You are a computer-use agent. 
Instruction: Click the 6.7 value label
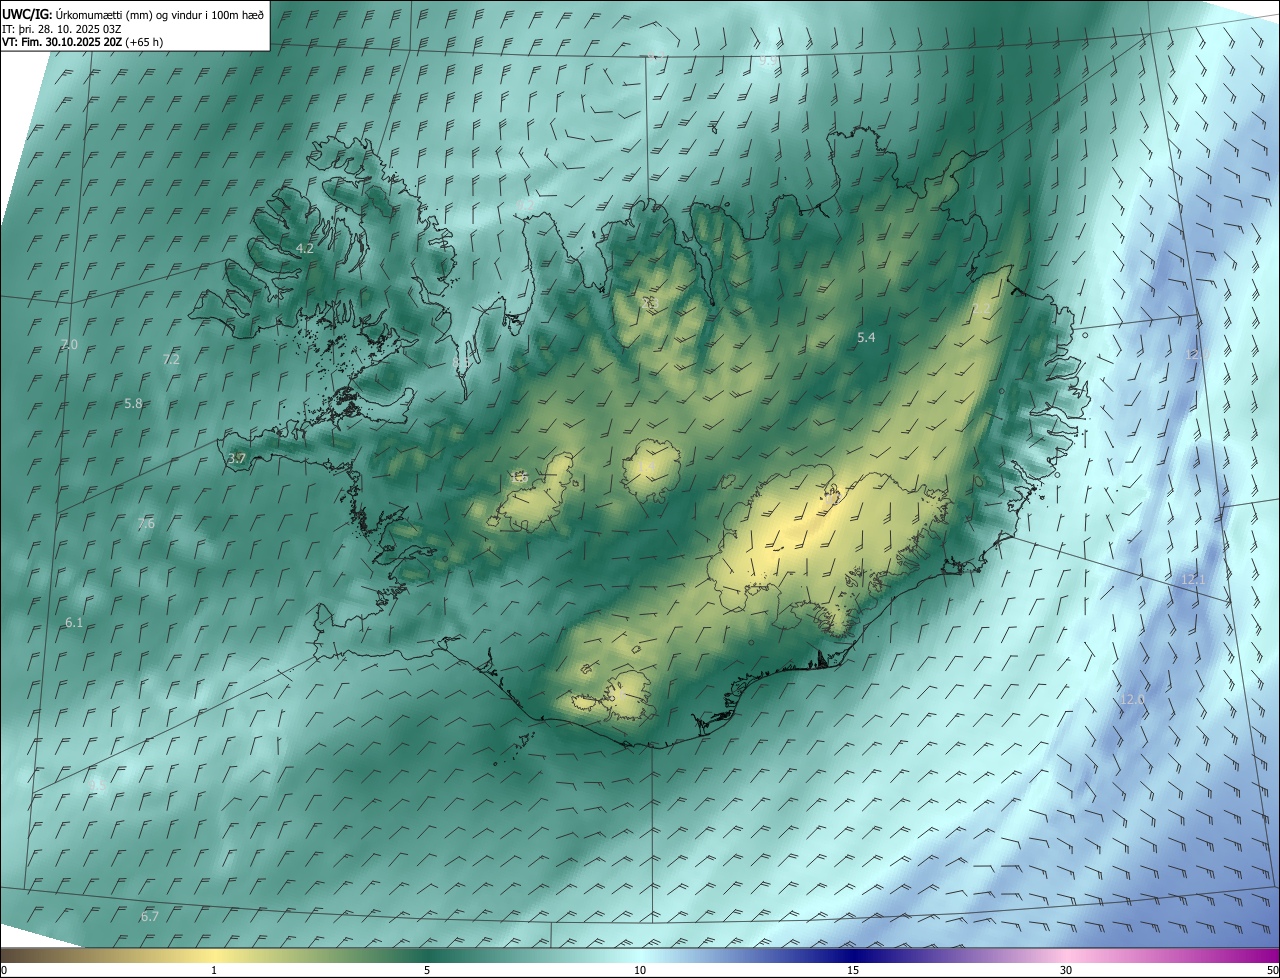[150, 916]
